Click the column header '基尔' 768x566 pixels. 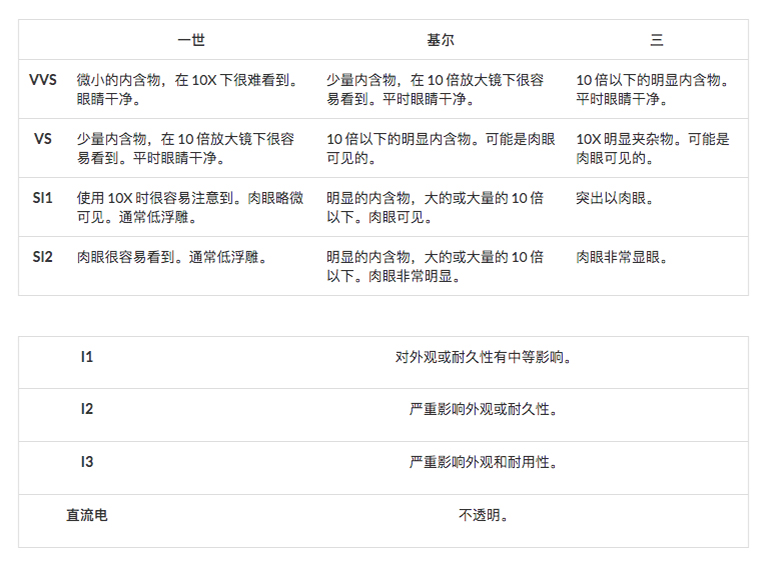(440, 40)
